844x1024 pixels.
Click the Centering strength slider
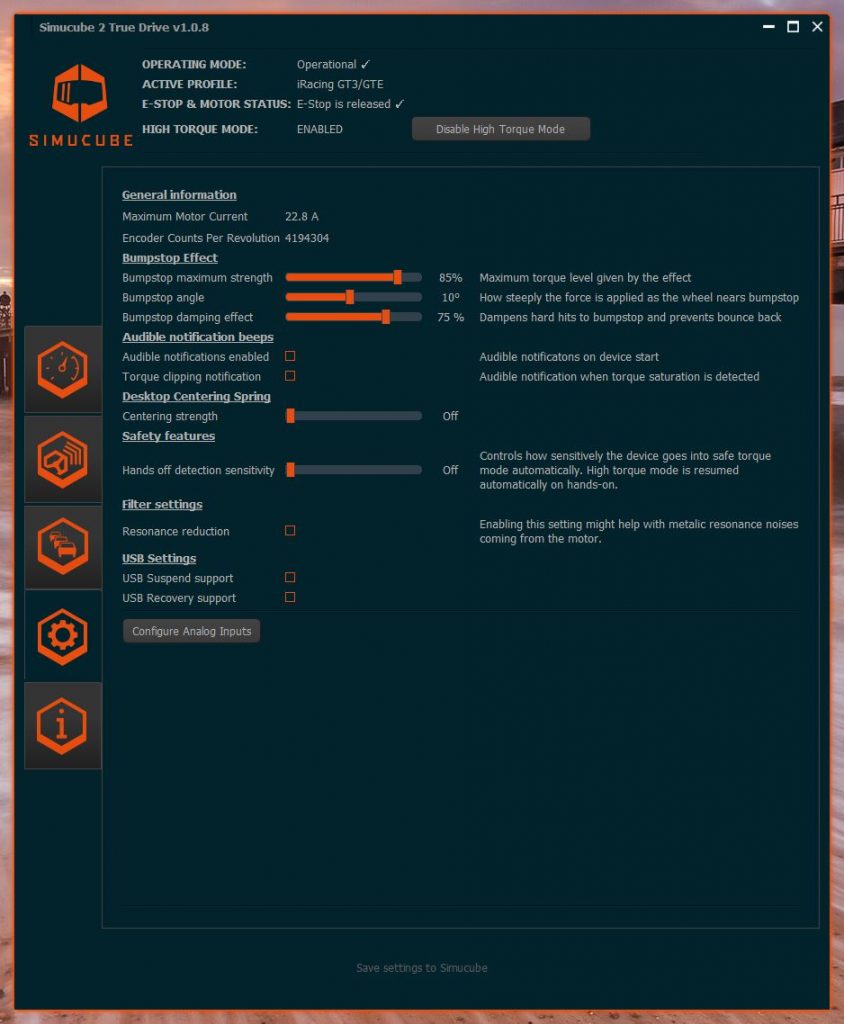click(x=353, y=416)
